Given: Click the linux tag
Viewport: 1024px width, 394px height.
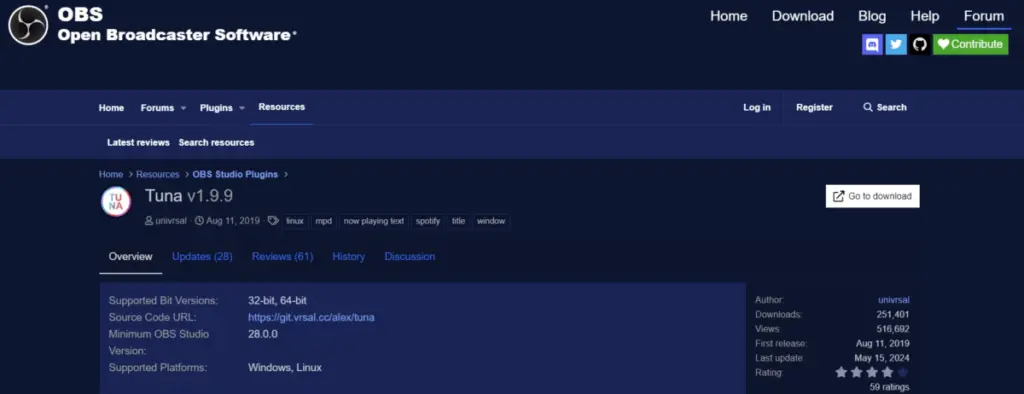Looking at the screenshot, I should [x=295, y=221].
